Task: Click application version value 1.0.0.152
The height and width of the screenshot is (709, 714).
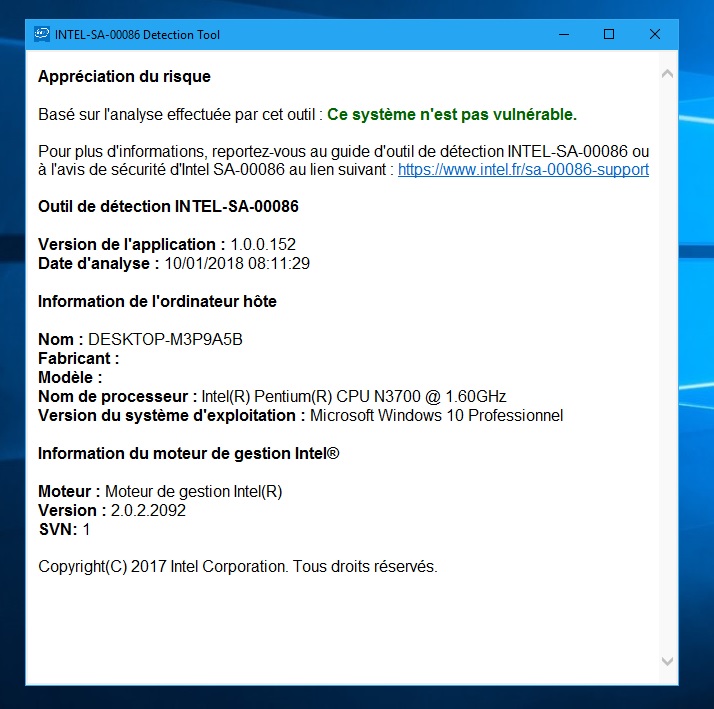Action: click(x=263, y=245)
